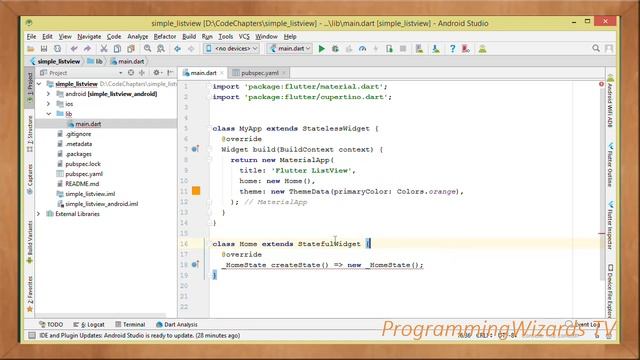
Task: Click the Find magnifier icon
Action: 147,49
